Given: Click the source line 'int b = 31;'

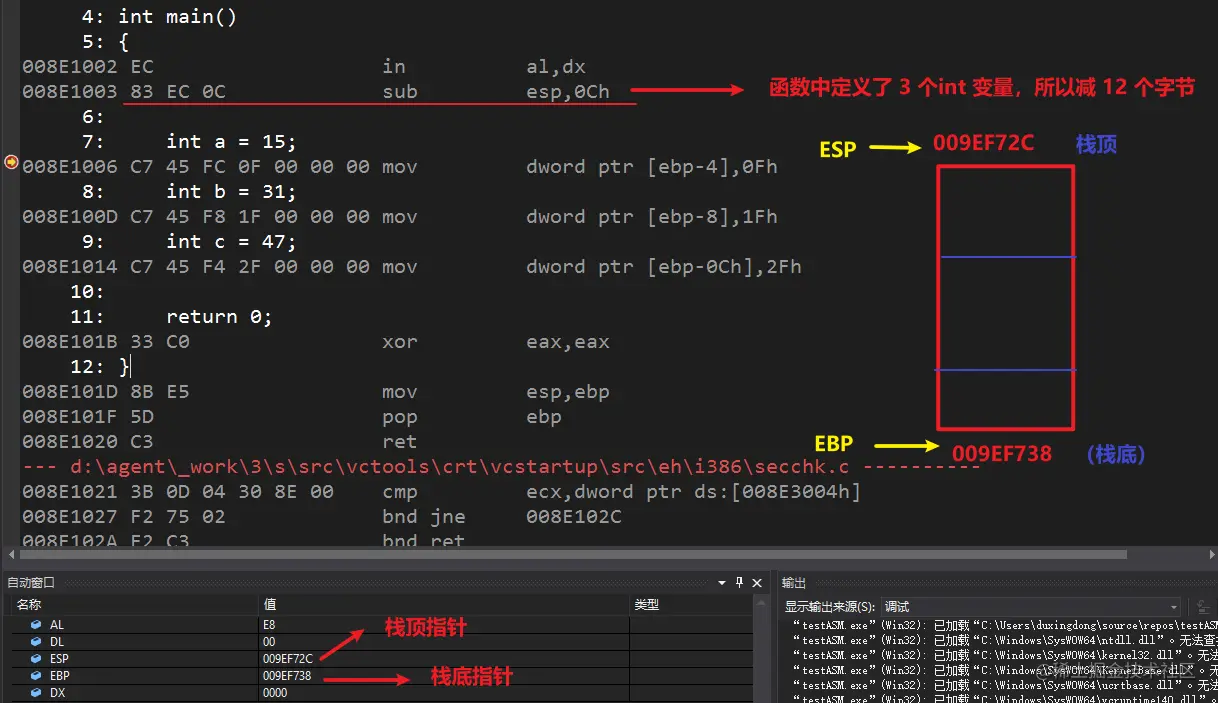Looking at the screenshot, I should [232, 192].
